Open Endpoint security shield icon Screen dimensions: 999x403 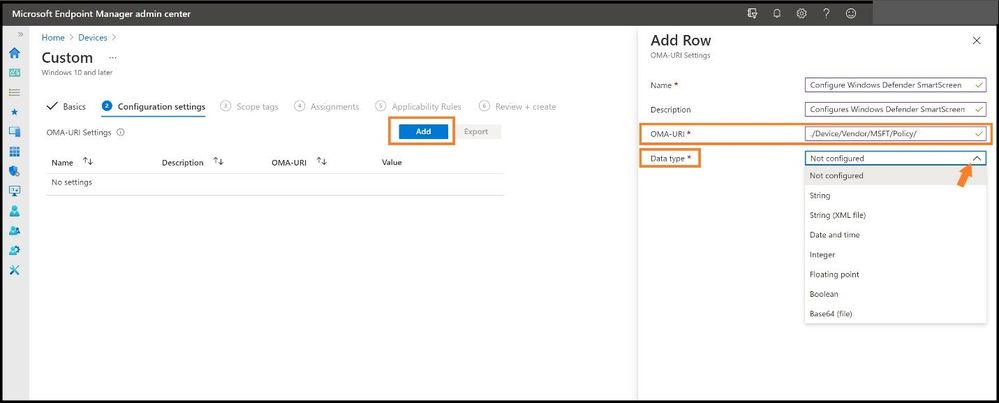(x=14, y=171)
